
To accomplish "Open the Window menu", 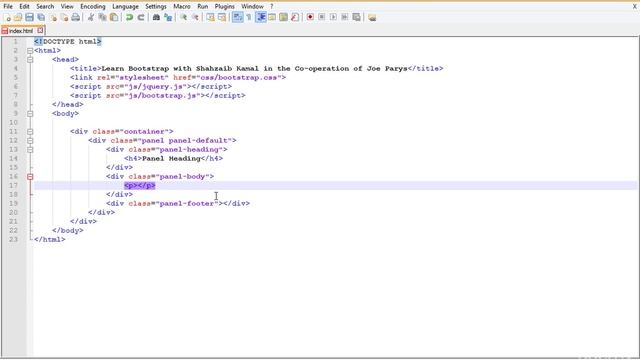I will coord(252,7).
